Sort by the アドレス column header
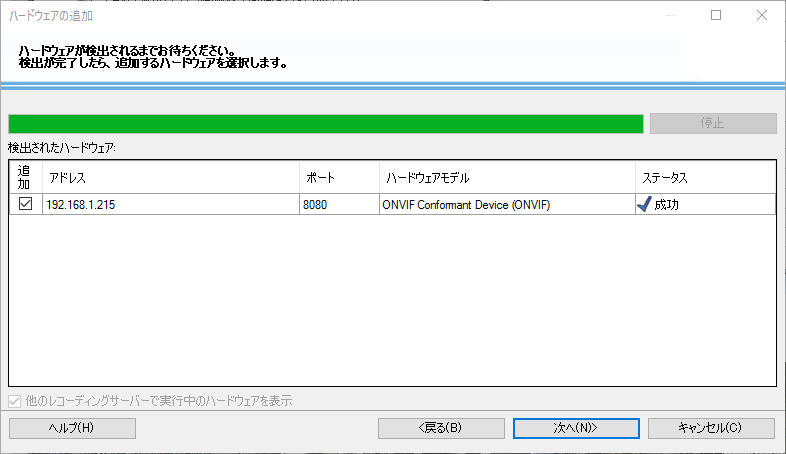This screenshot has width=786, height=454. point(171,177)
